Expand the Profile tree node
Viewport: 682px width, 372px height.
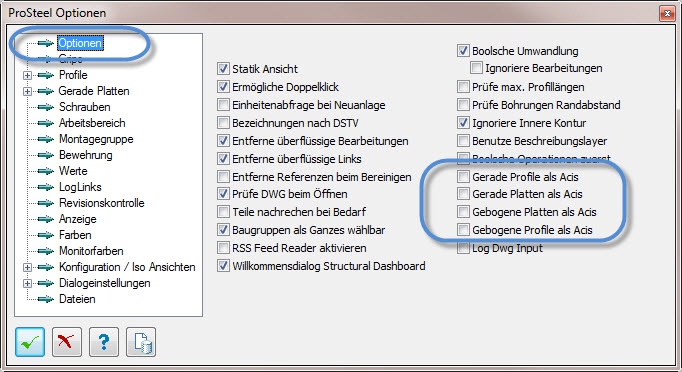tap(27, 75)
